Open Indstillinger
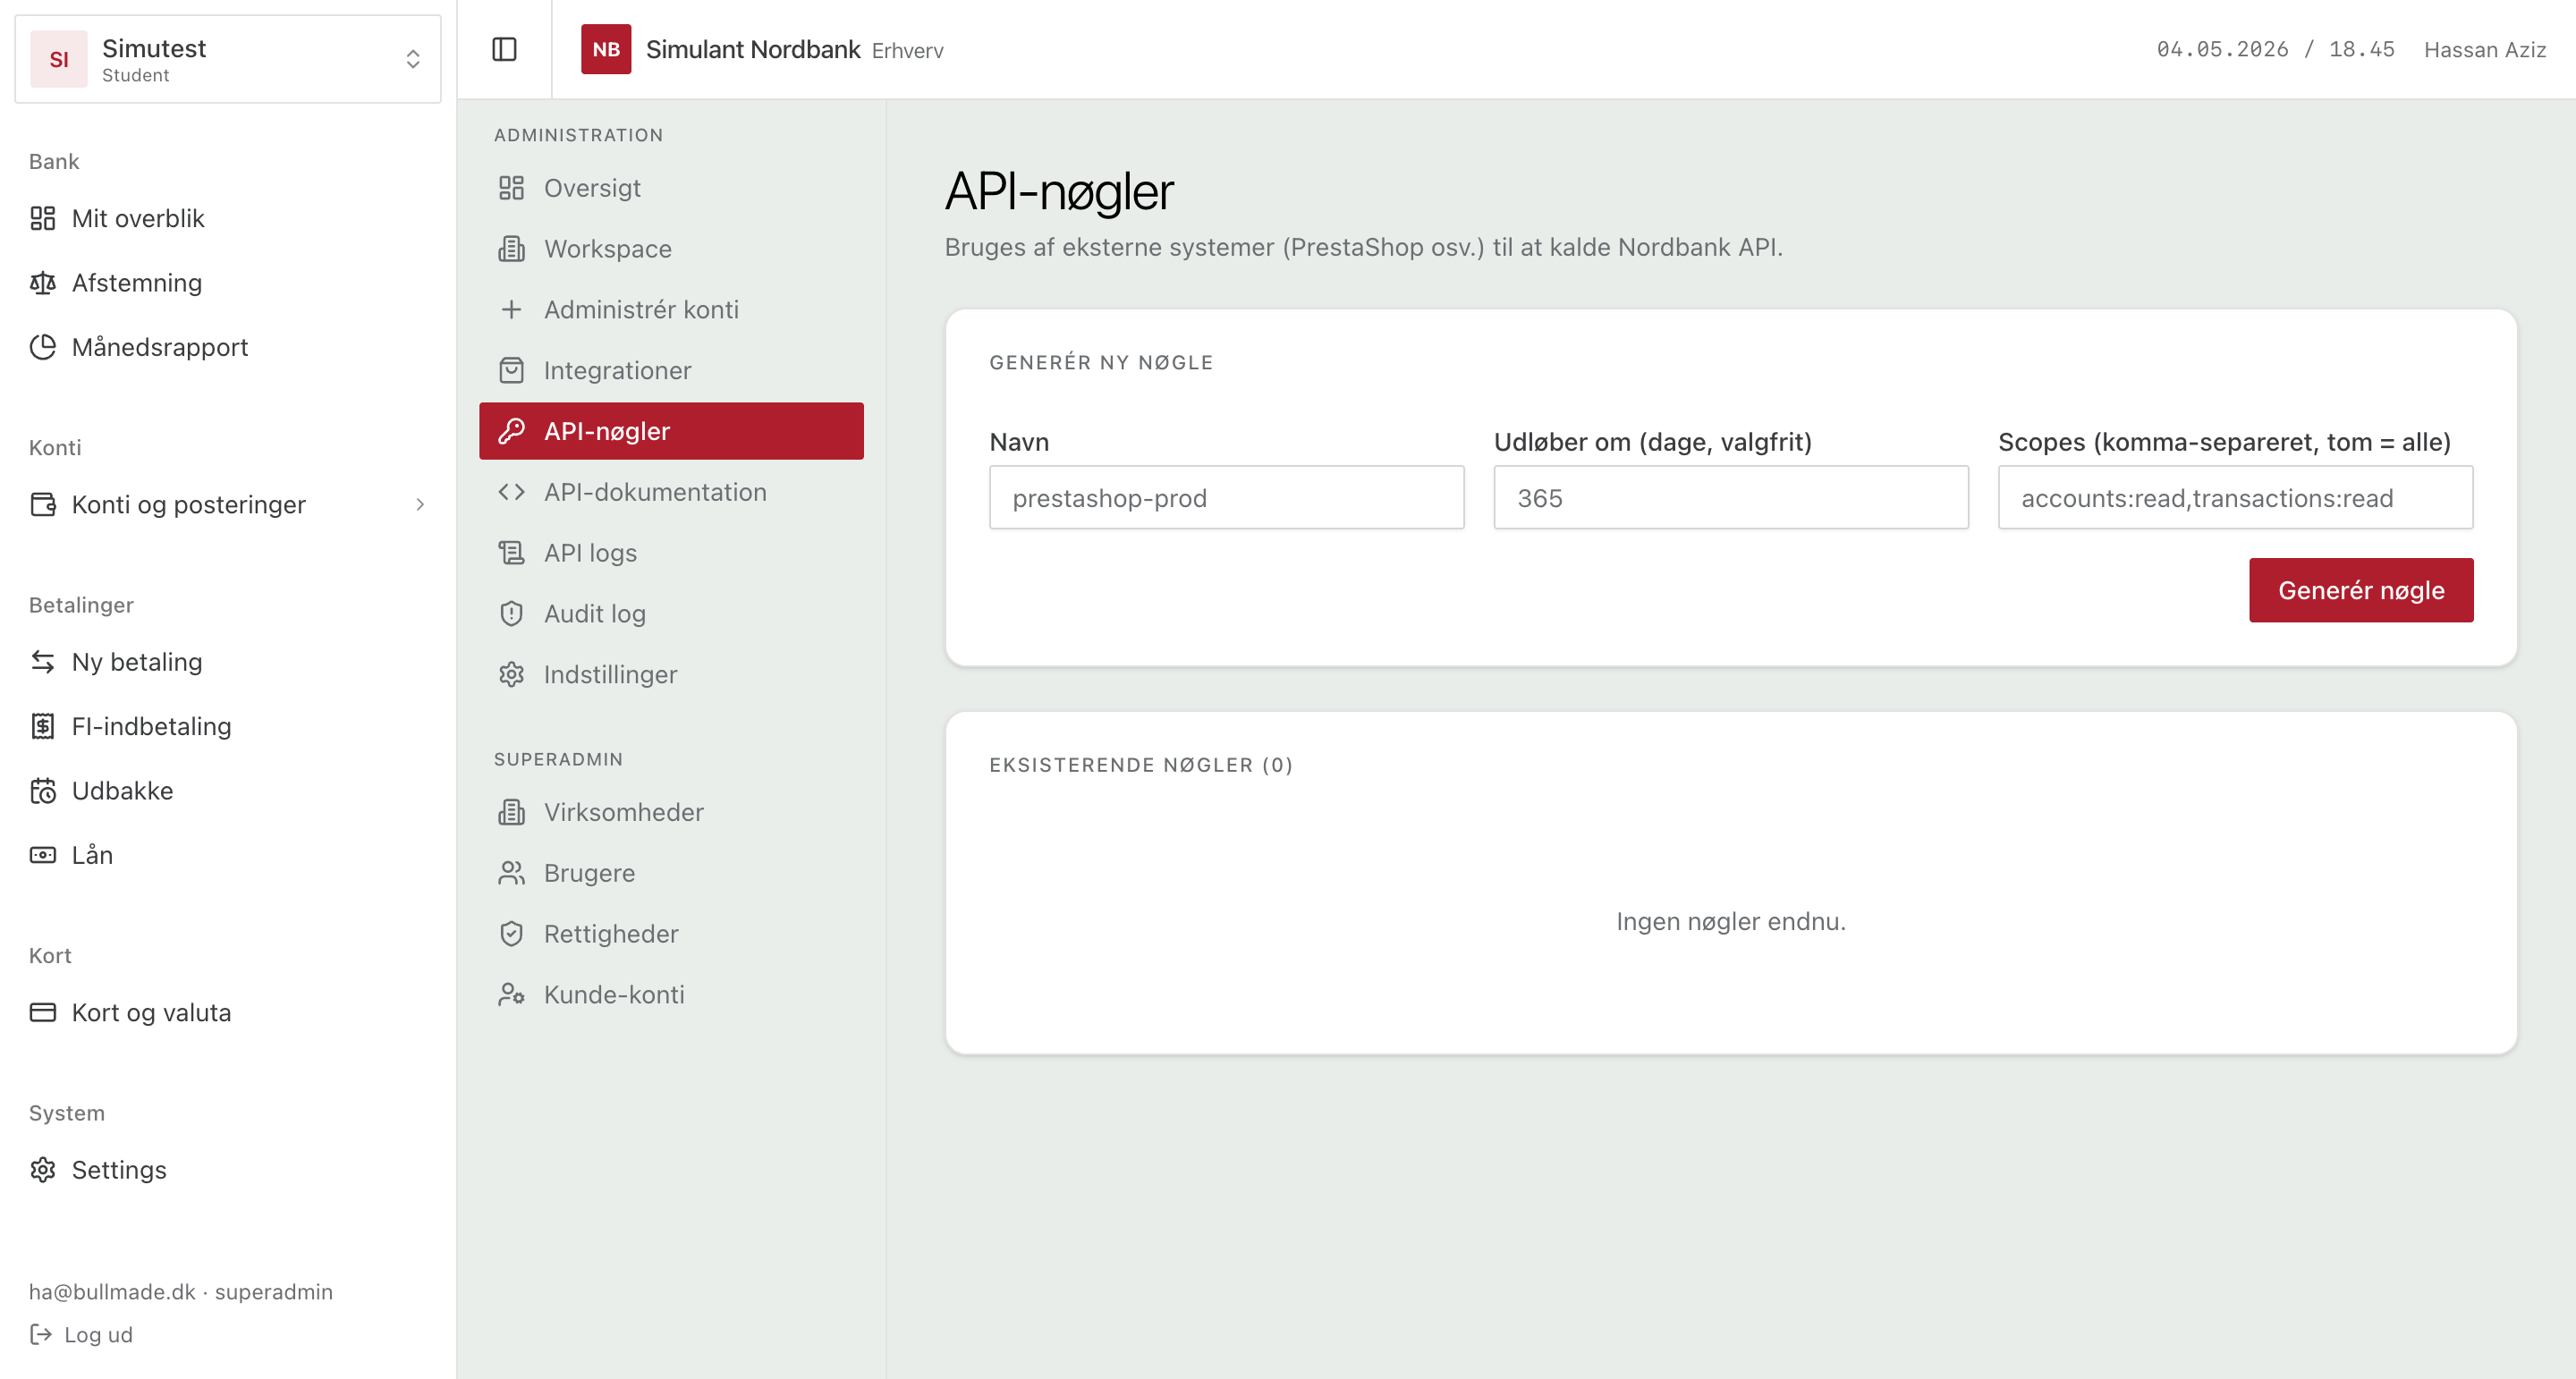This screenshot has width=2576, height=1379. point(671,675)
